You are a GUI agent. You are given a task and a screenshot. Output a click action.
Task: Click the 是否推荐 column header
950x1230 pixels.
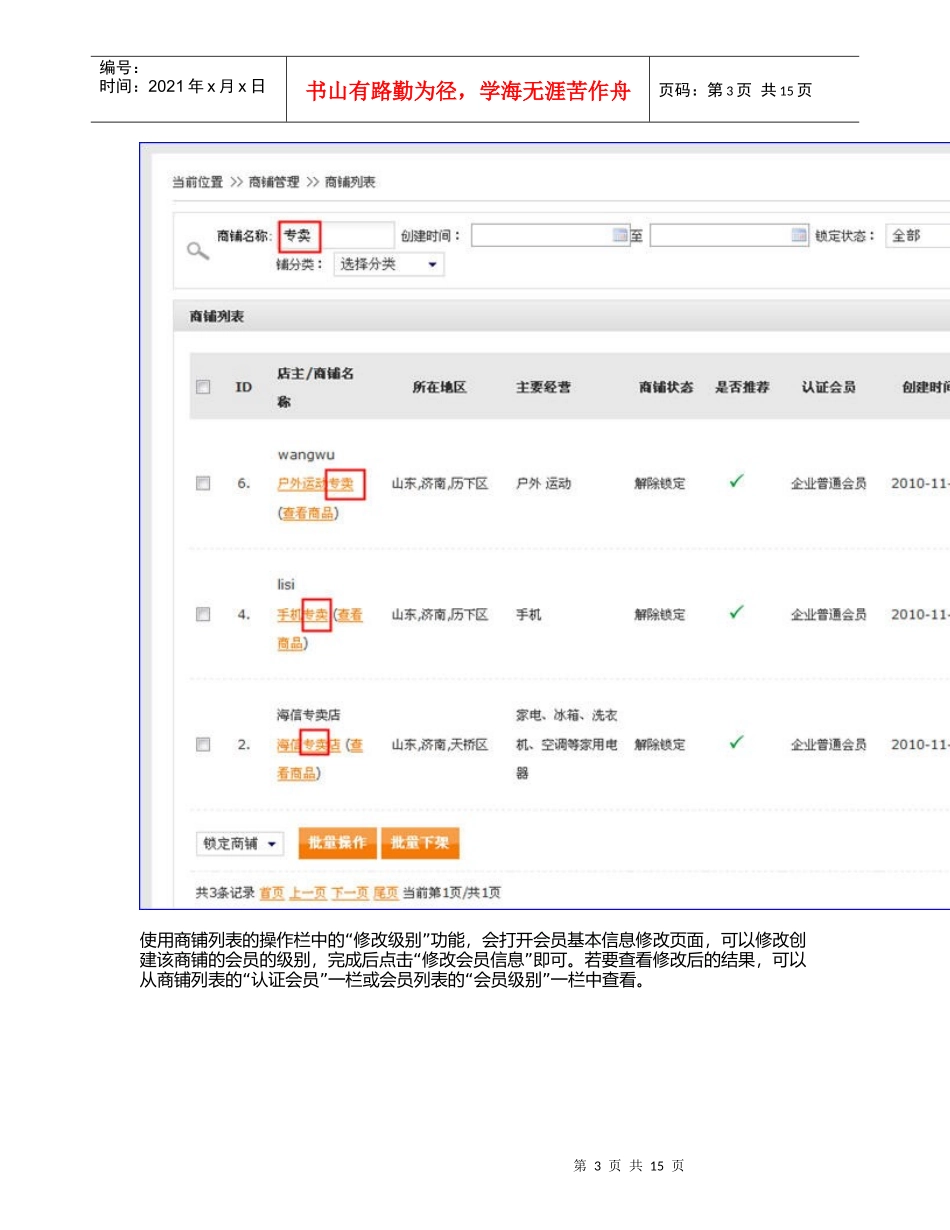click(x=742, y=387)
